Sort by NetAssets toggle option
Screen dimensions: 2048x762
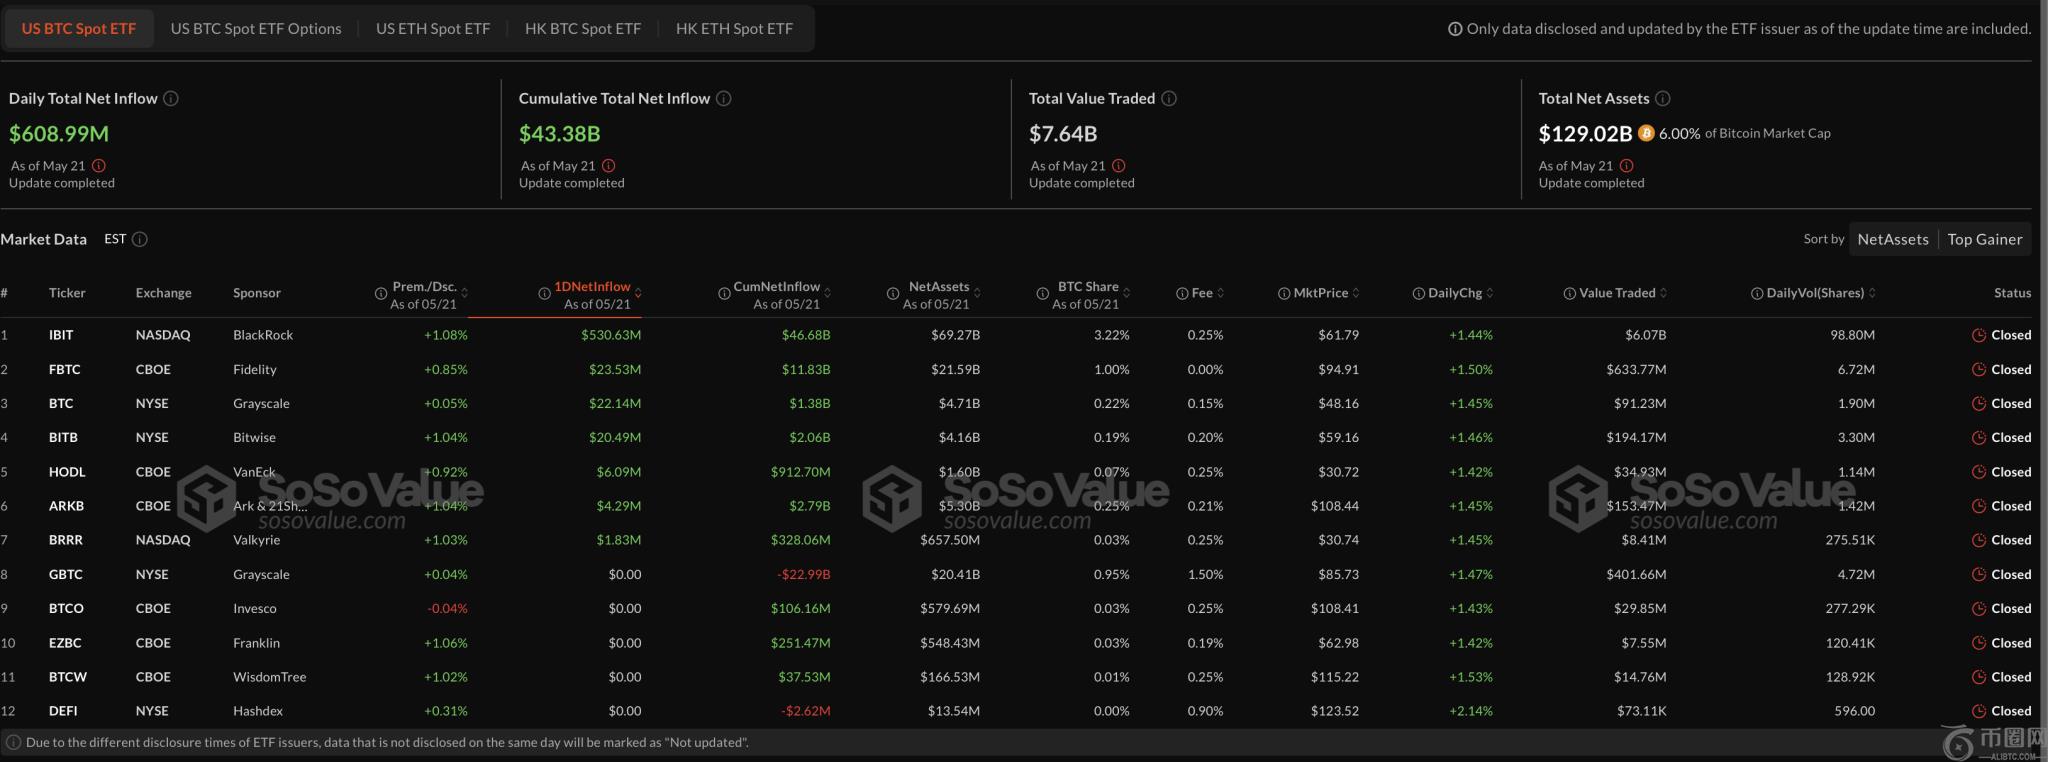(1892, 239)
